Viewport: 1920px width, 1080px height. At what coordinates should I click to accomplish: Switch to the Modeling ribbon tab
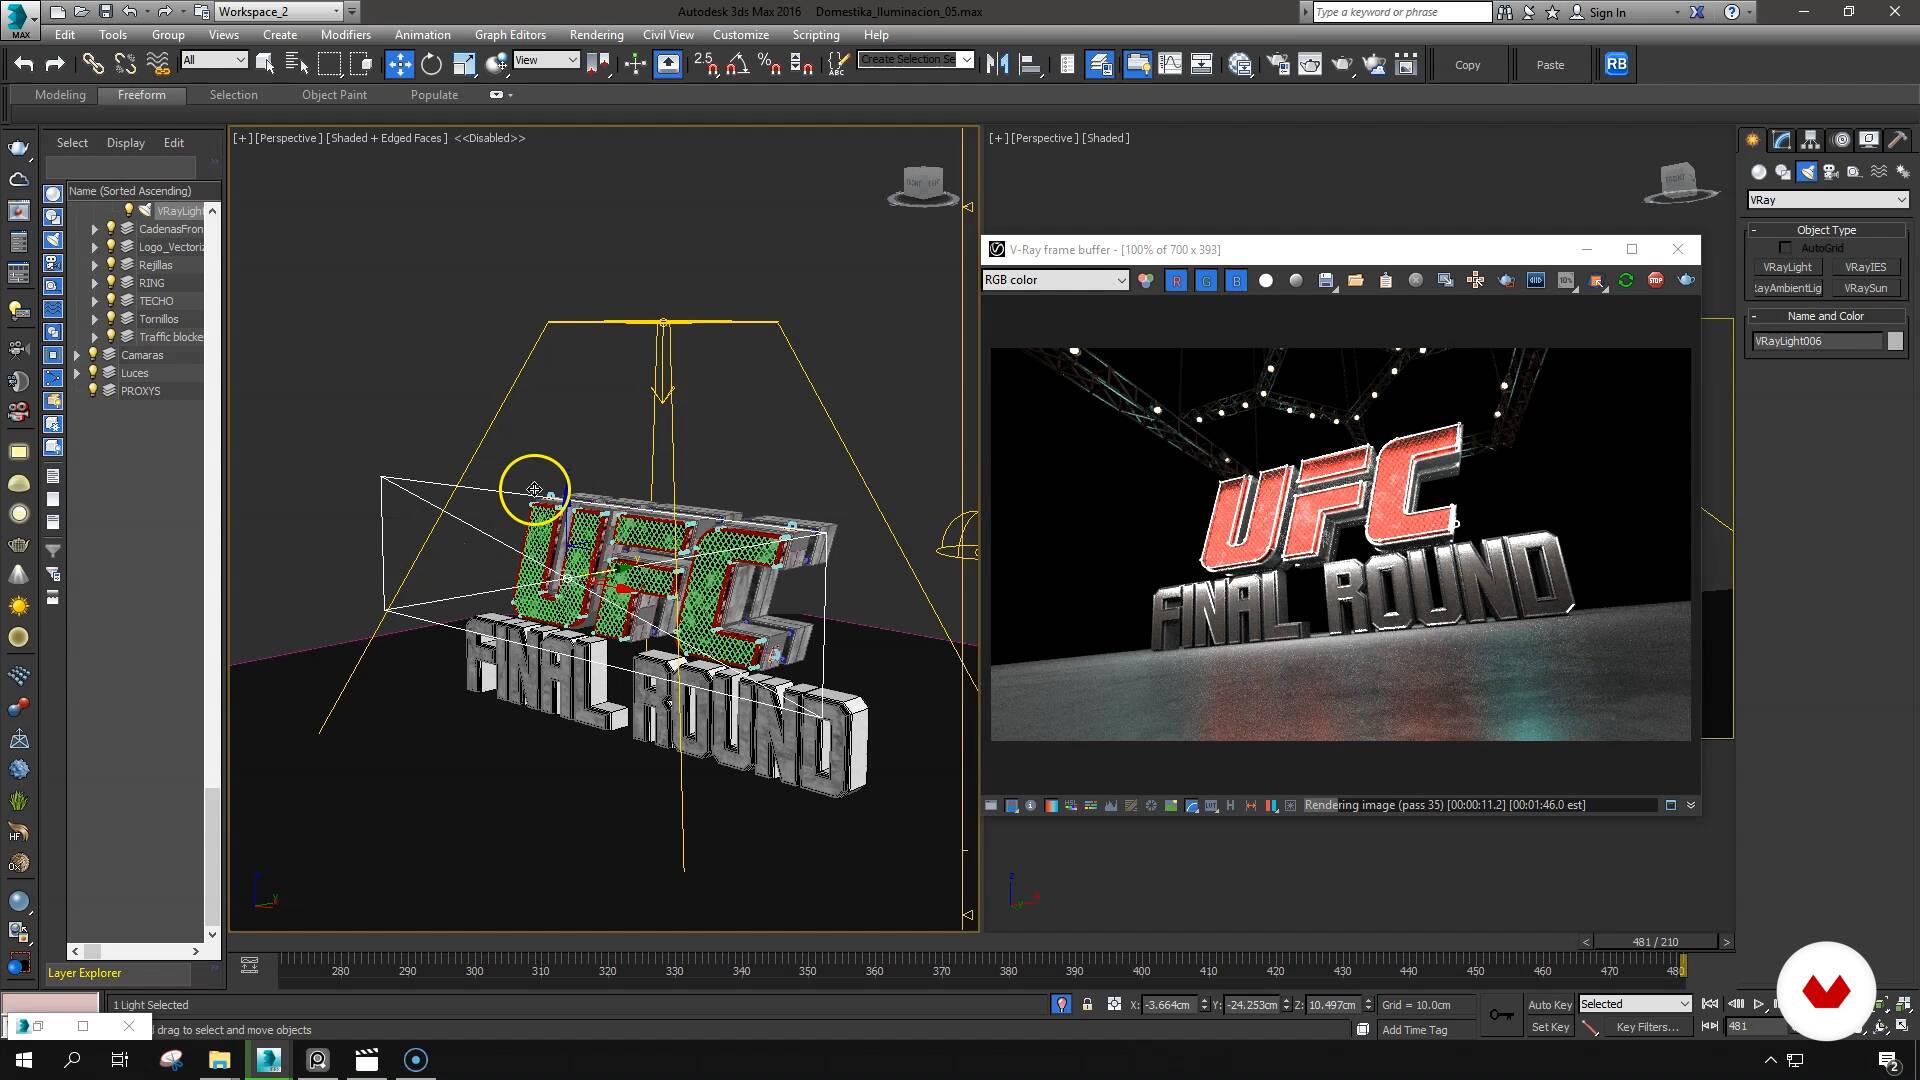point(60,95)
